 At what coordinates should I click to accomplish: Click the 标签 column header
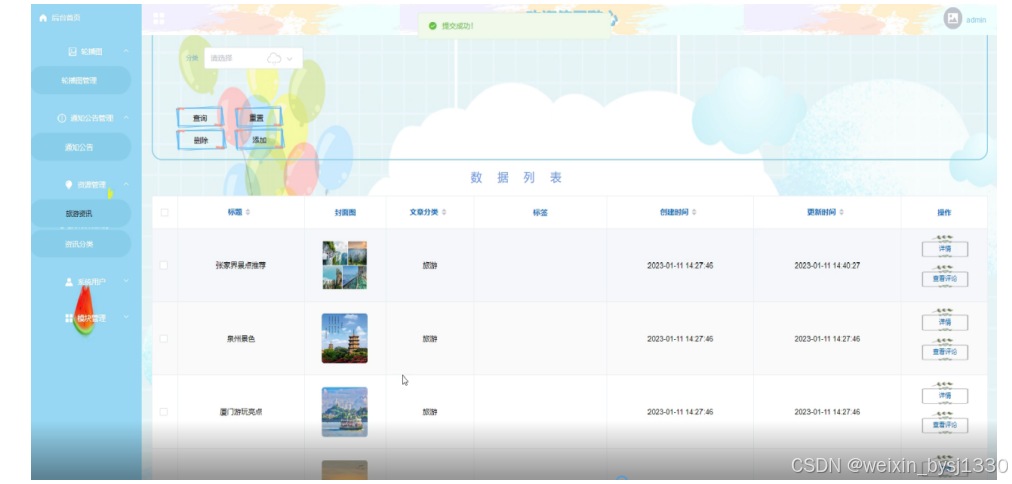540,212
